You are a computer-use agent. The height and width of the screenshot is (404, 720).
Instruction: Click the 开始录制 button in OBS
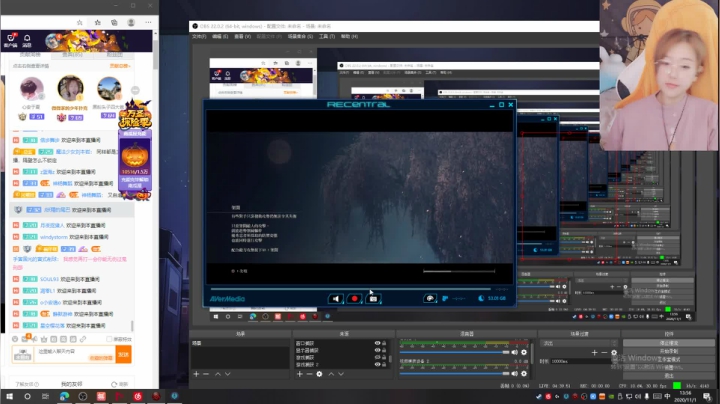tap(669, 351)
